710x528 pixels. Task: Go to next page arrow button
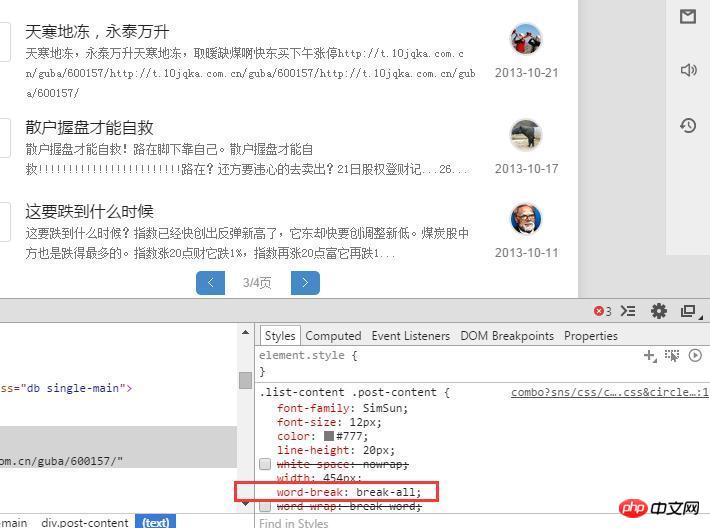(x=305, y=283)
